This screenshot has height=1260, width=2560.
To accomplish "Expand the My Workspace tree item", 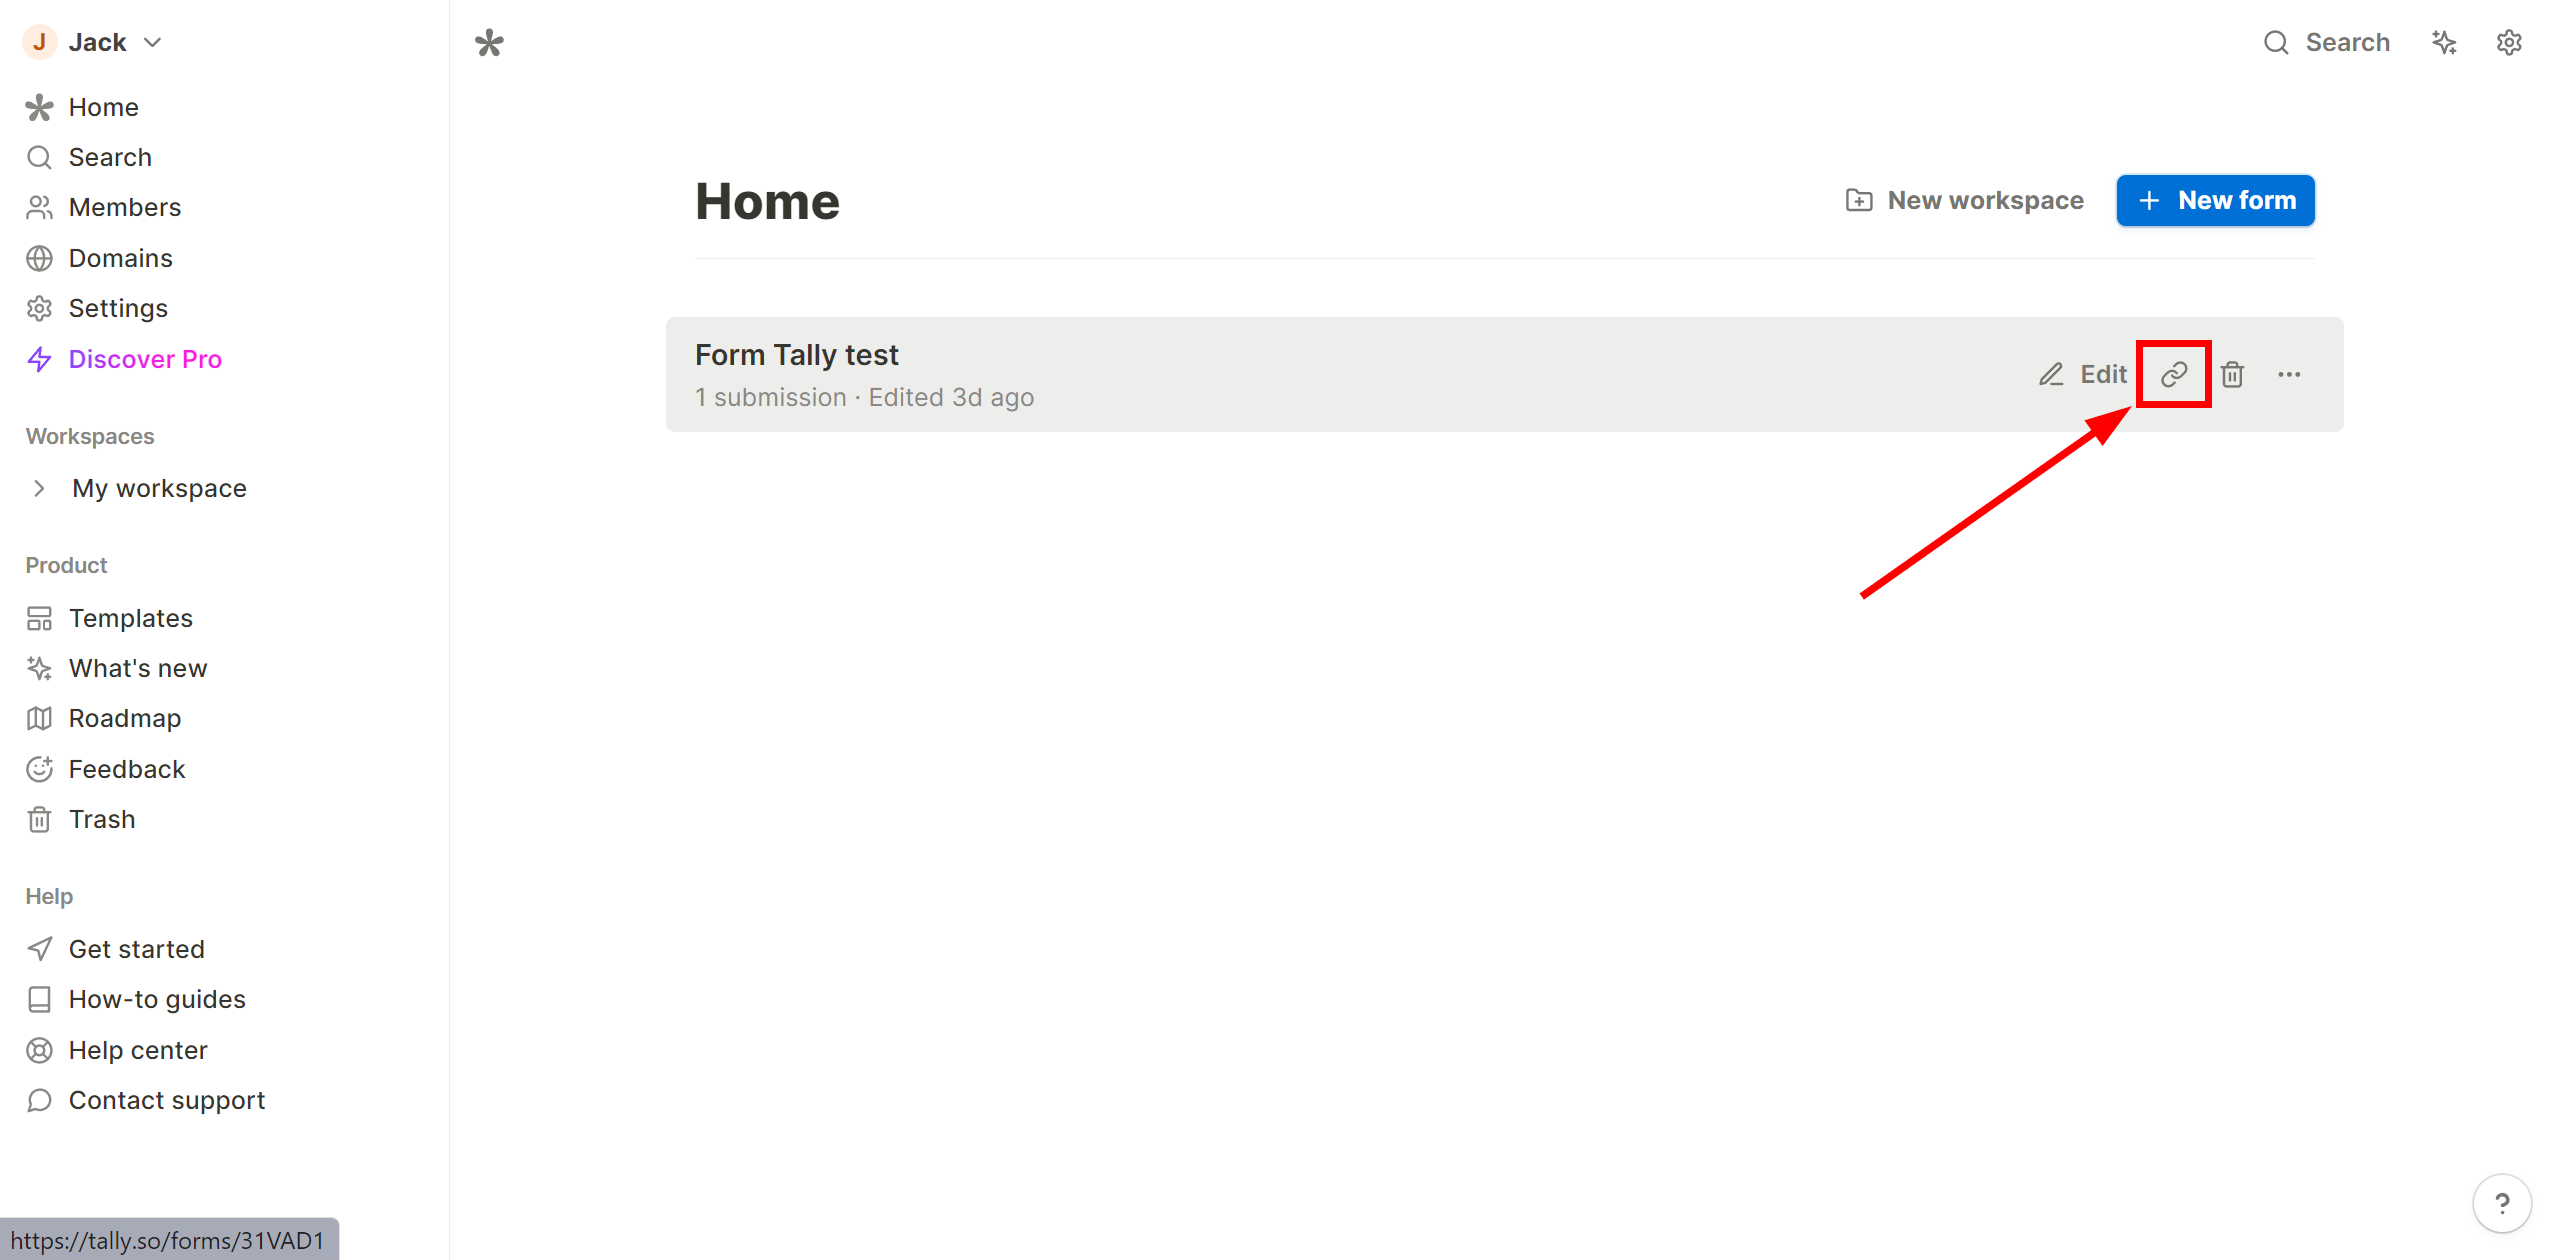I will point(38,486).
